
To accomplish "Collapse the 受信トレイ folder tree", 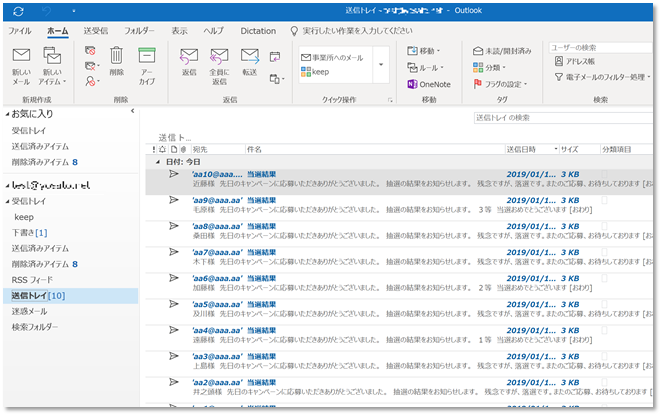I will point(7,201).
